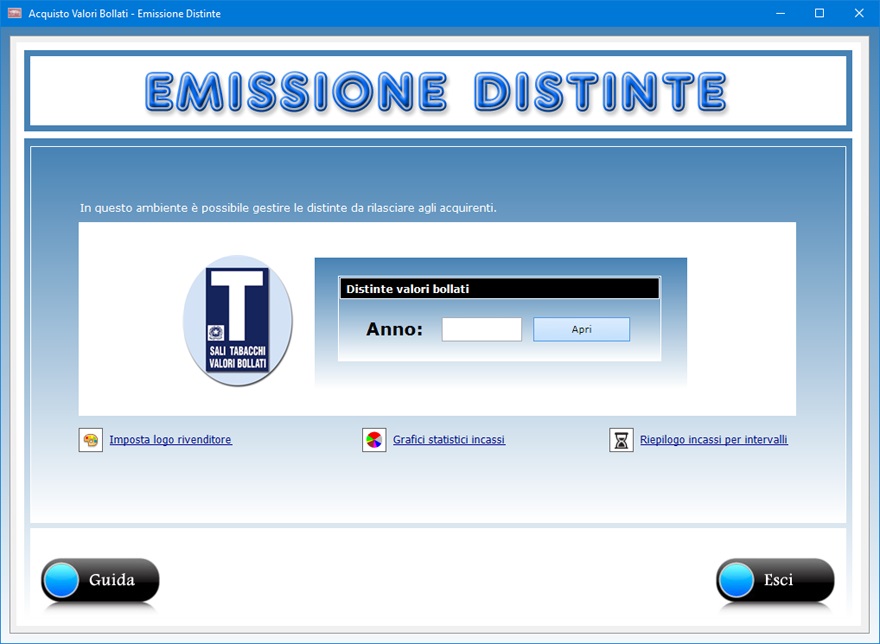Open the Grafici statistici incassi link

[449, 440]
